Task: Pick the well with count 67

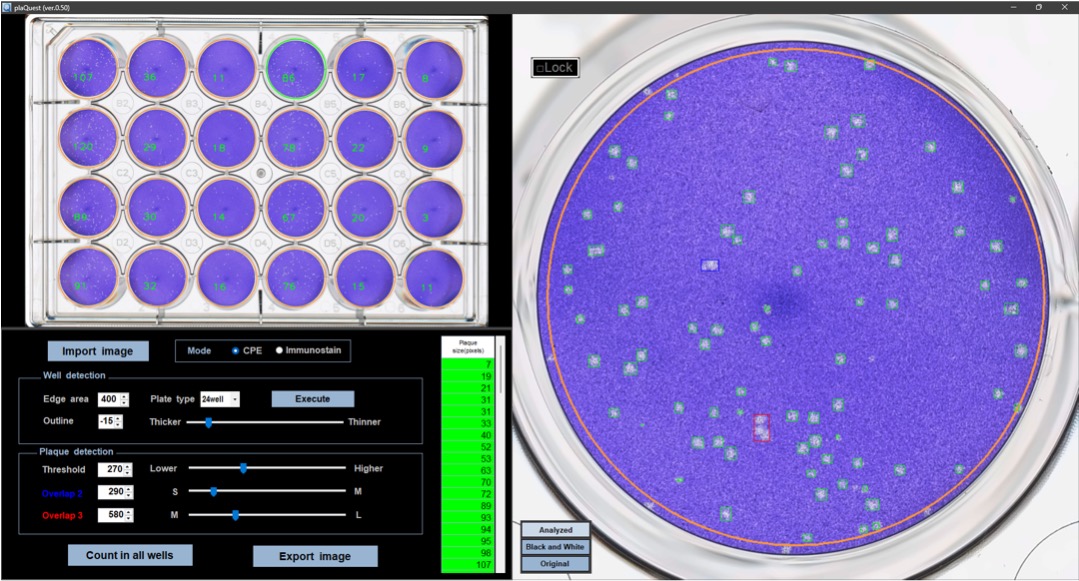Action: [296, 208]
